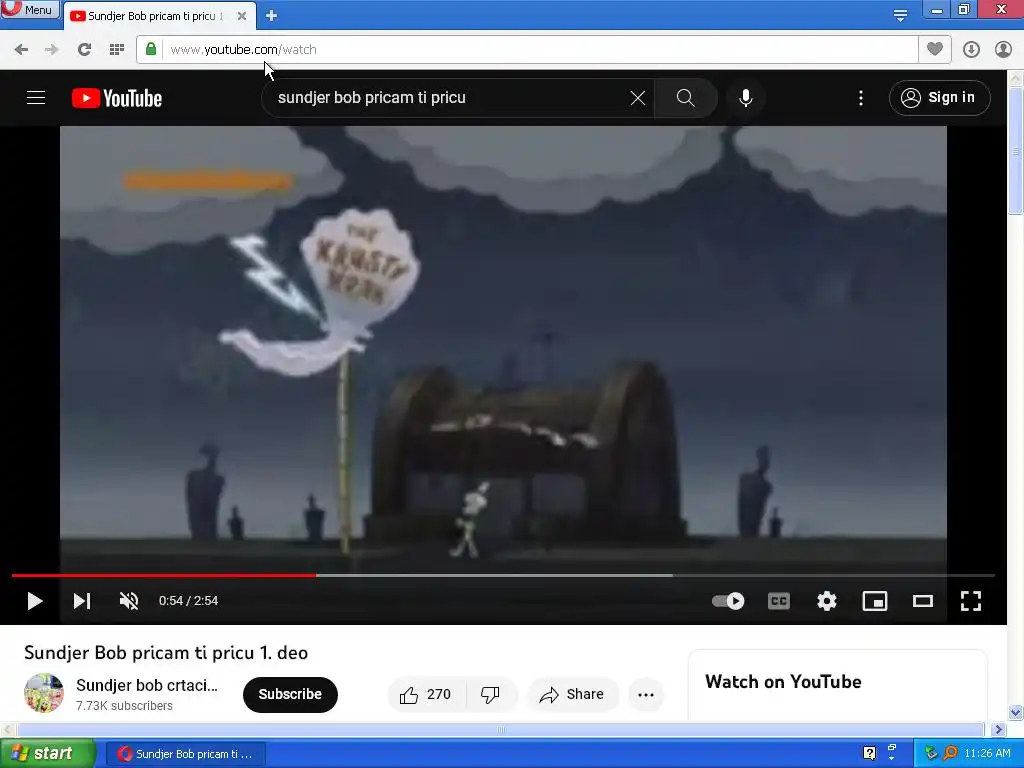This screenshot has height=768, width=1024.
Task: Play the video
Action: (x=35, y=601)
